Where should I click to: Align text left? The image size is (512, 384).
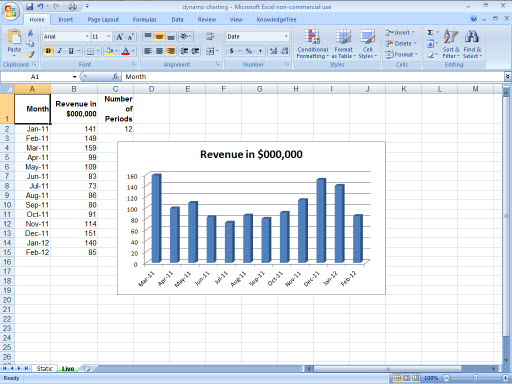(148, 51)
